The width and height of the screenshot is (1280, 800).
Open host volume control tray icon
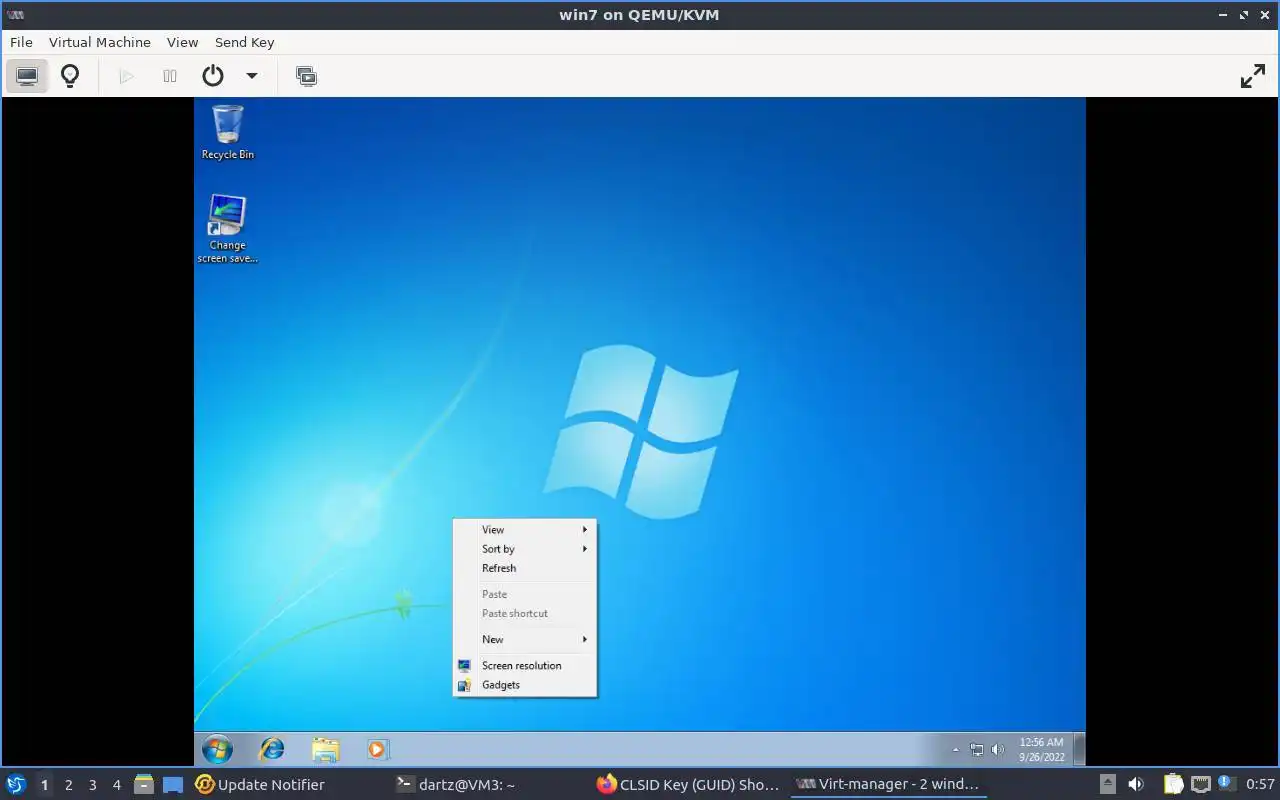(1136, 785)
